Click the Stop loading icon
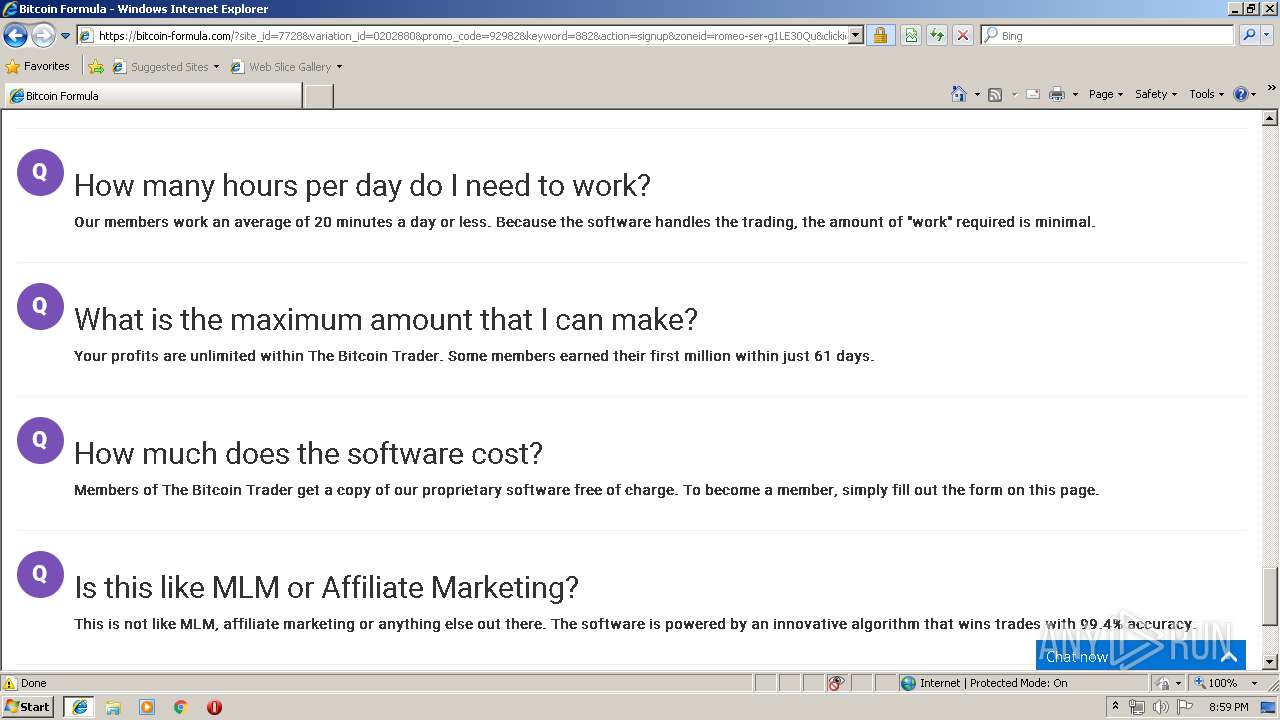1280x720 pixels. point(963,36)
